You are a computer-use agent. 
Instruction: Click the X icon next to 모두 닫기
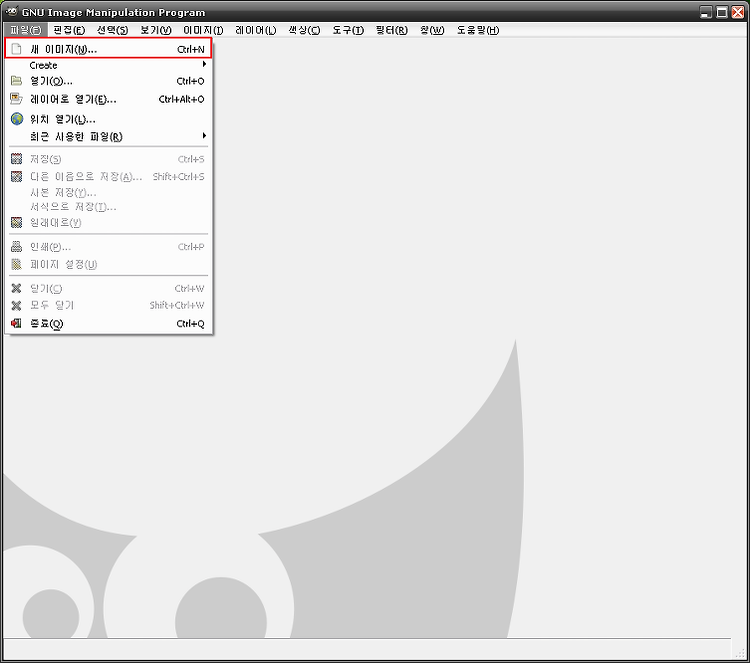pyautogui.click(x=16, y=305)
